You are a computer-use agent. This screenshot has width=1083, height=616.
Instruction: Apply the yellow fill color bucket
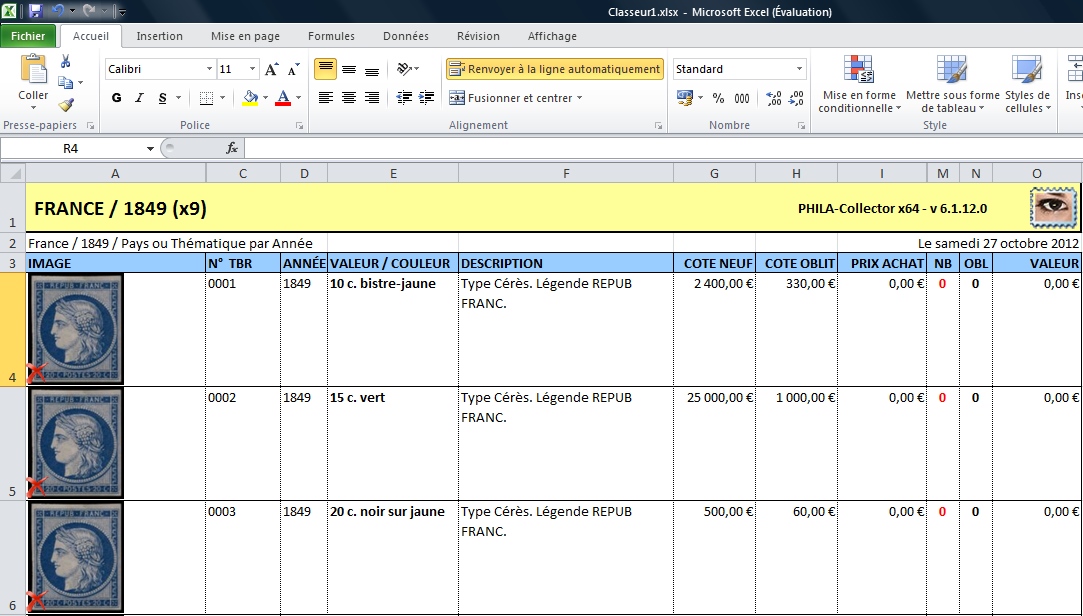250,98
